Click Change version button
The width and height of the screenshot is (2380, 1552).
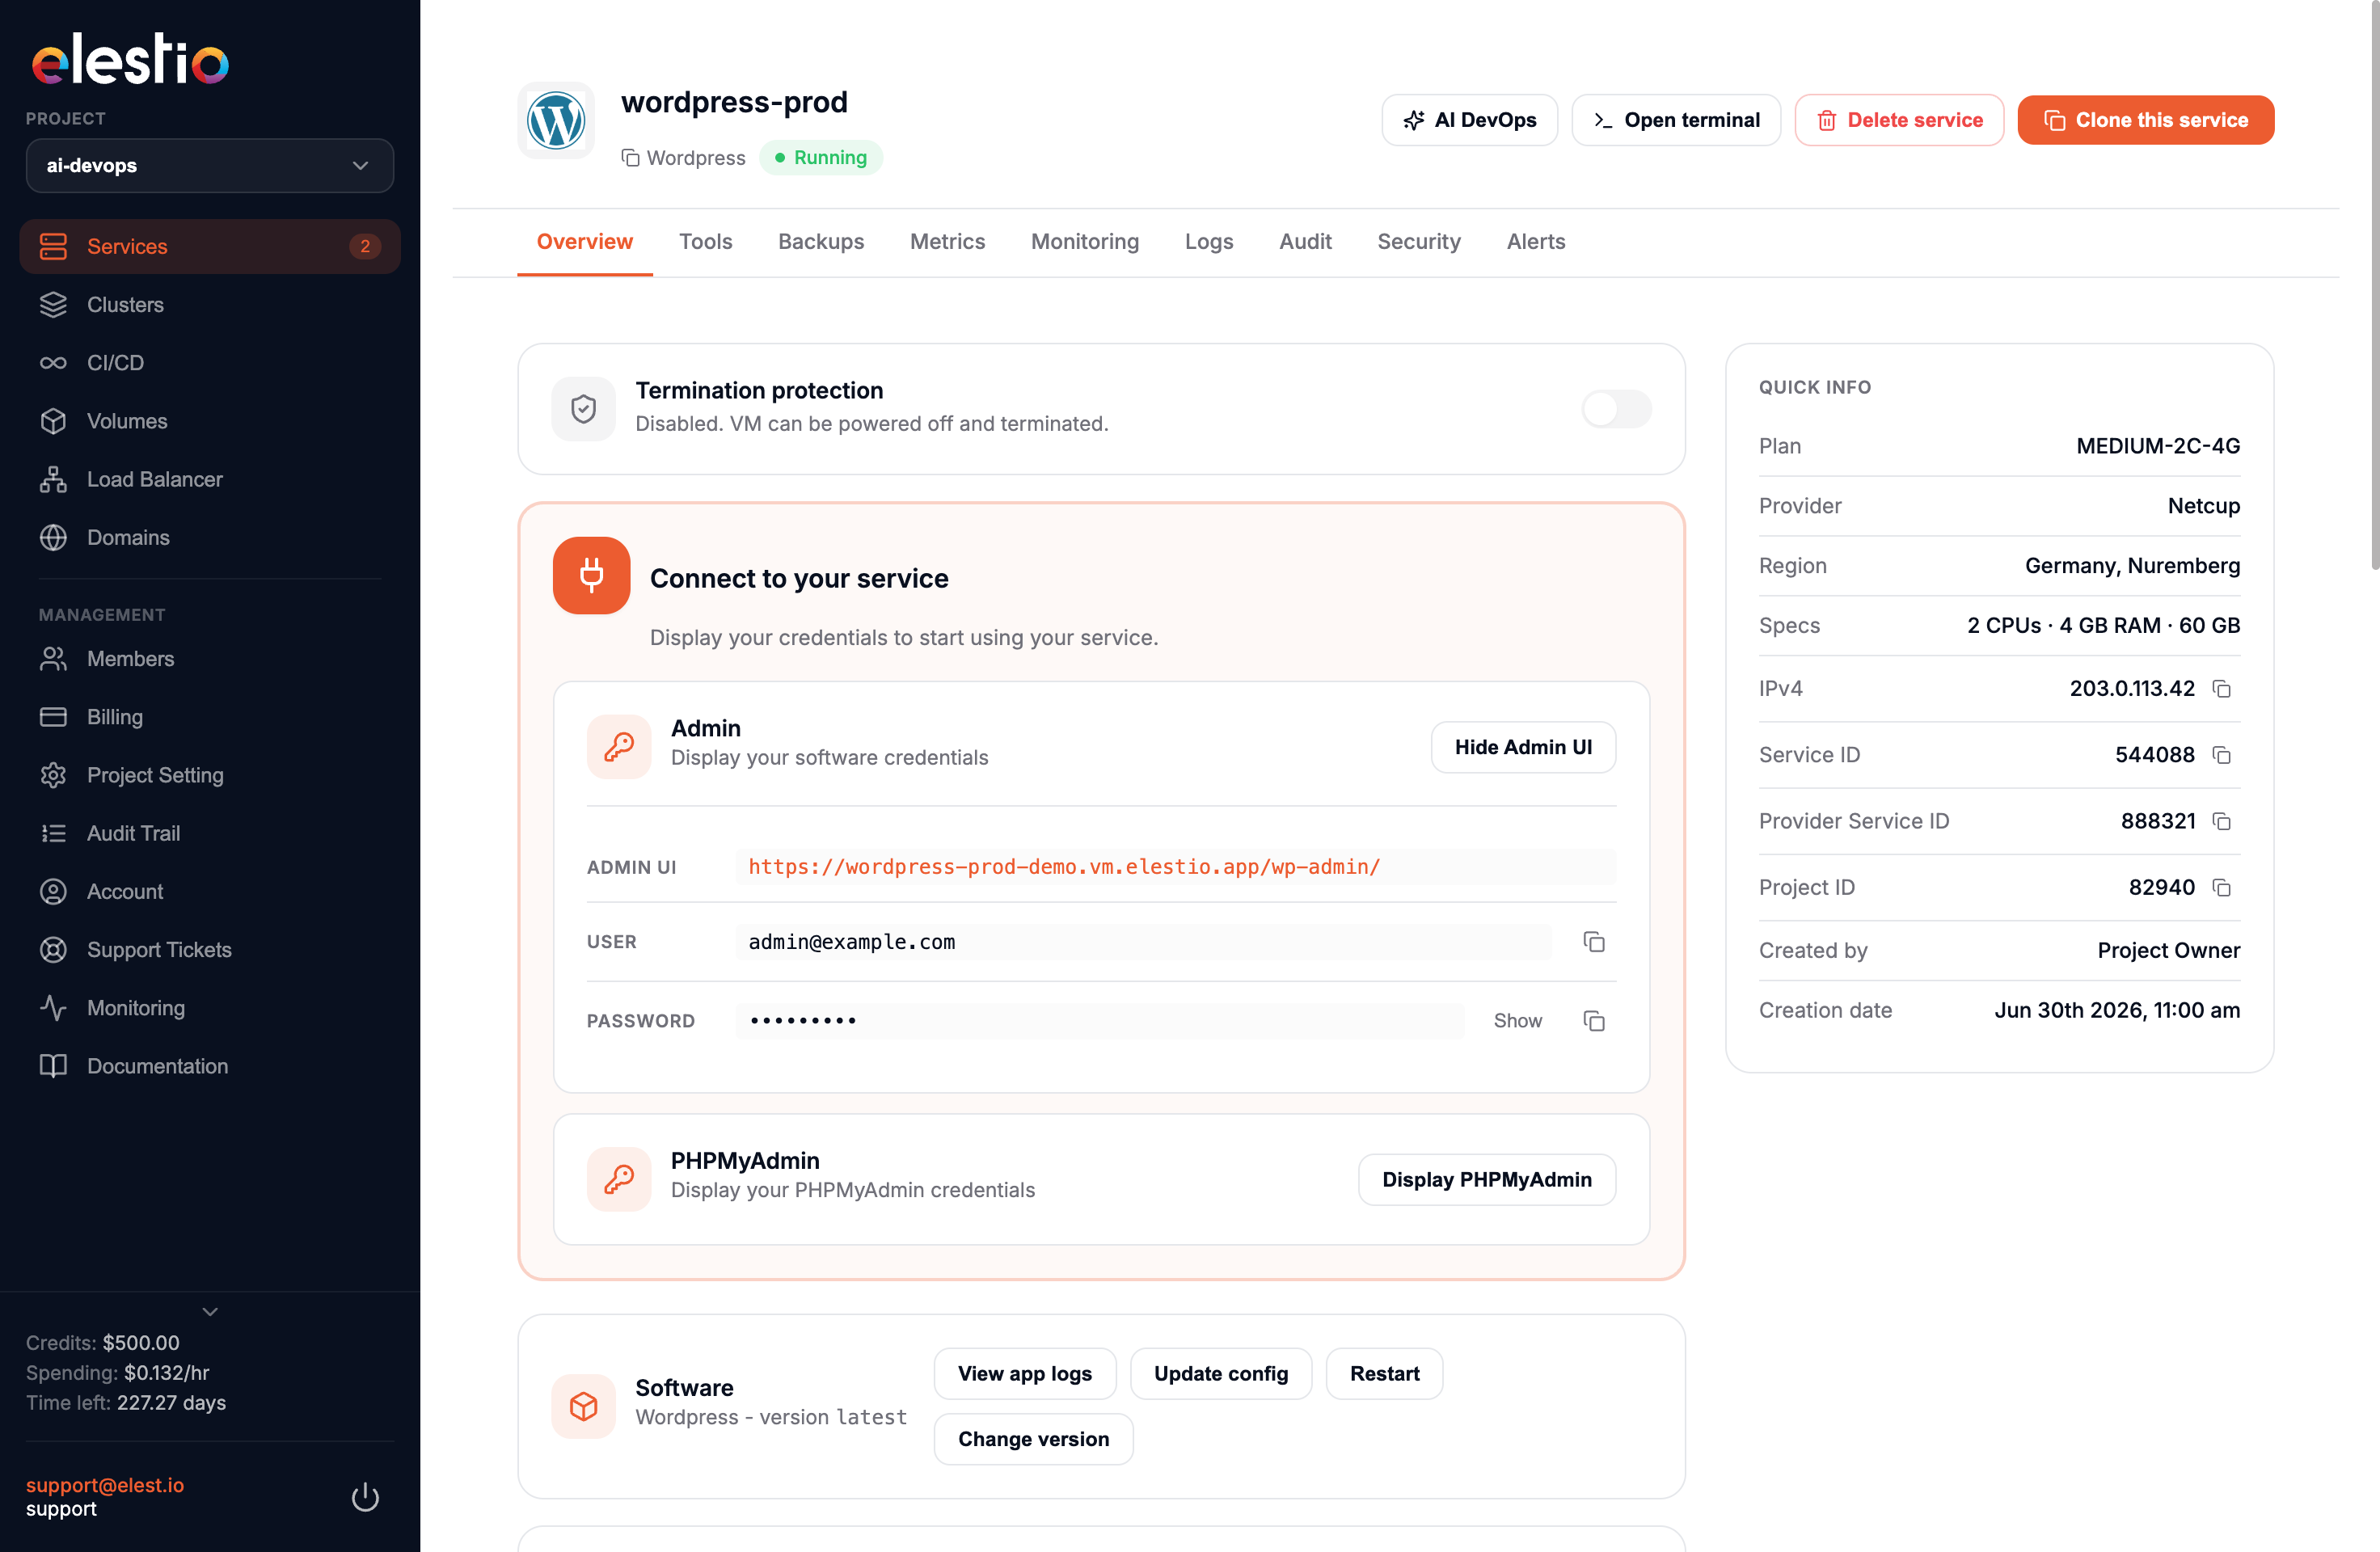coord(1034,1439)
